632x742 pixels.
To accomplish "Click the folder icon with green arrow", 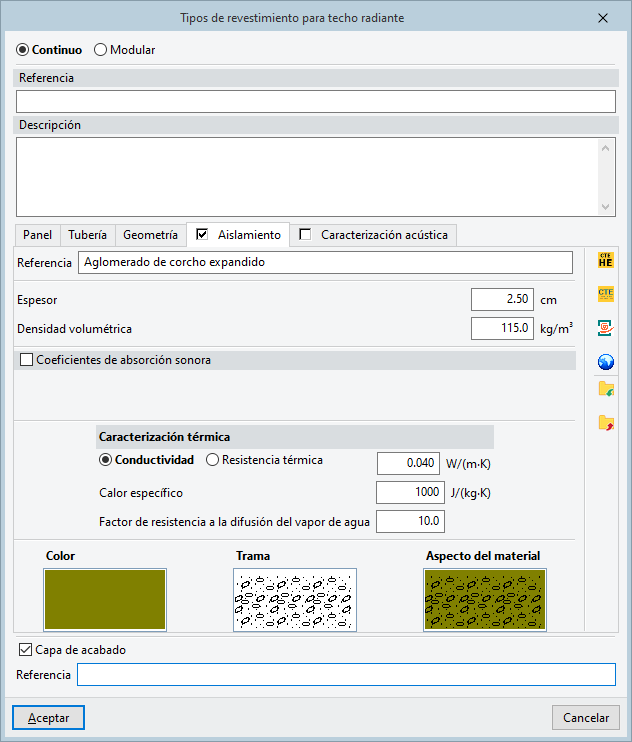I will [606, 389].
